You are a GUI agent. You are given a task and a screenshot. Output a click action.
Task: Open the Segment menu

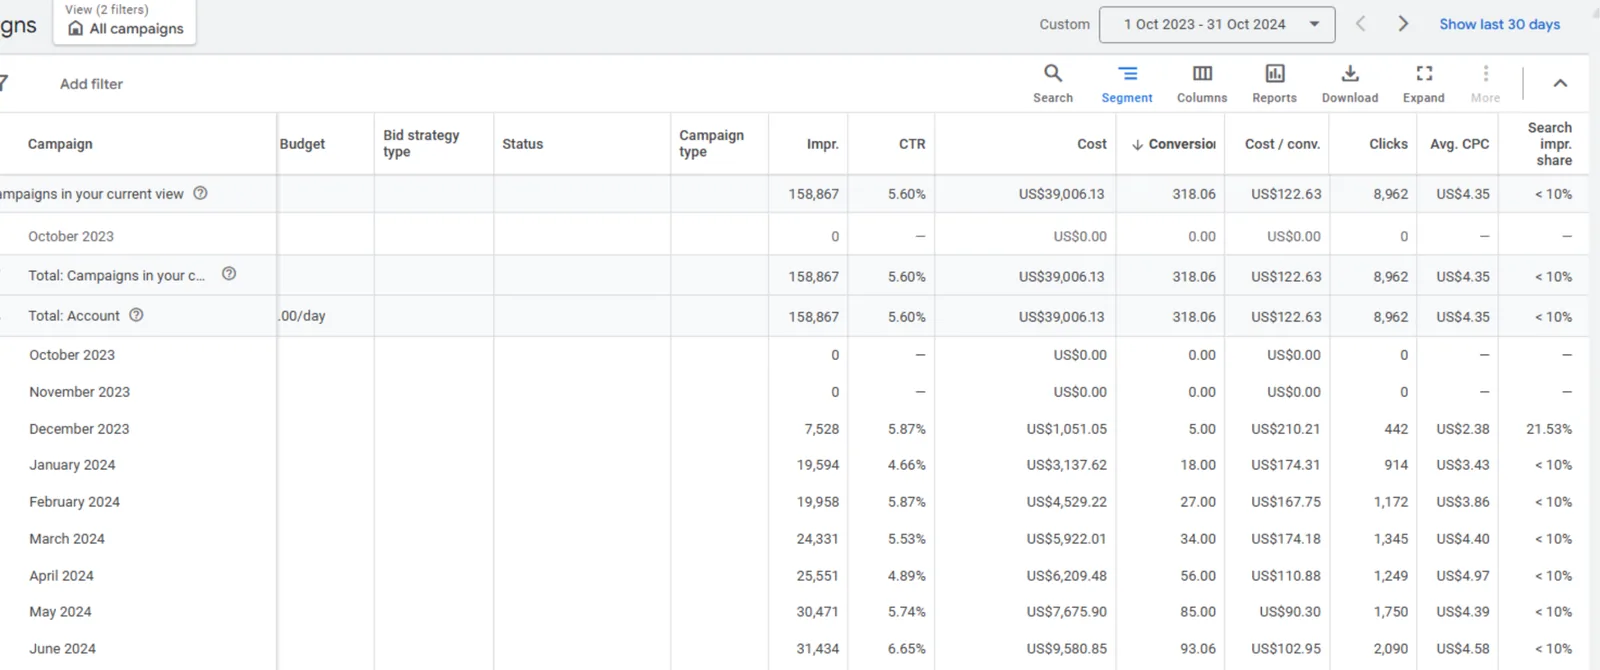pos(1127,83)
